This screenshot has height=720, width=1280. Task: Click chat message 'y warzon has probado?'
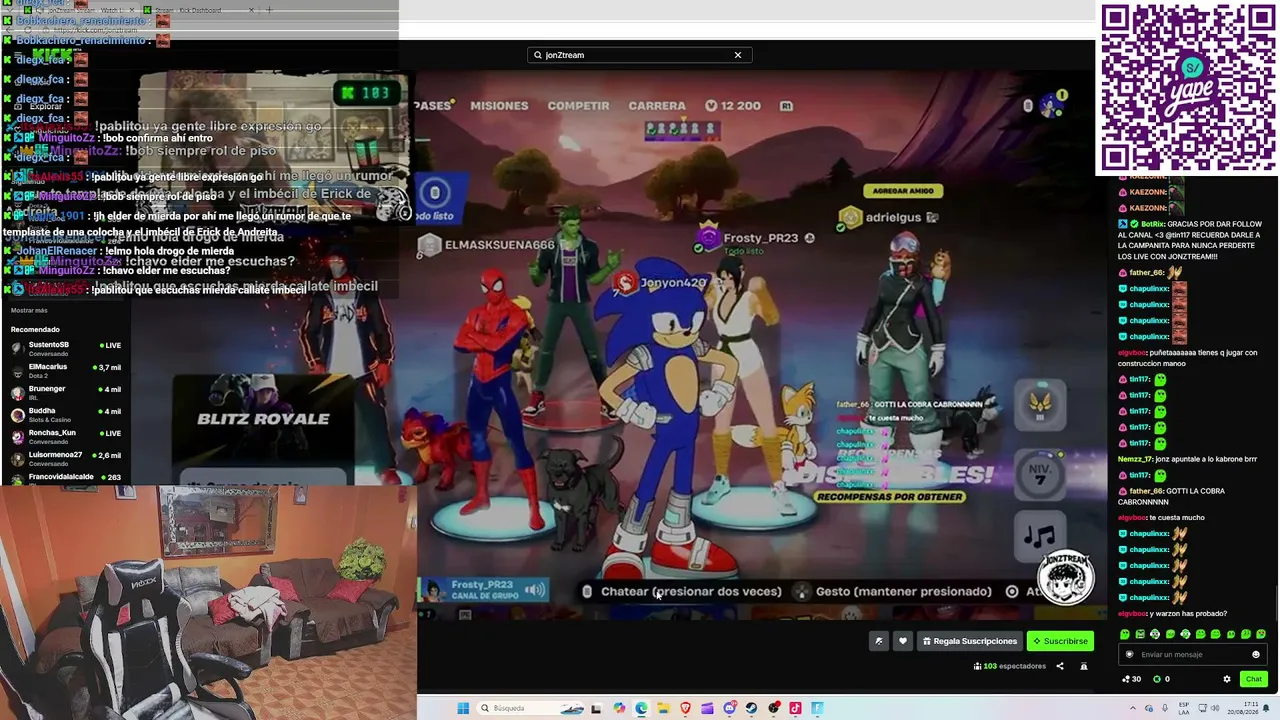(1173, 613)
